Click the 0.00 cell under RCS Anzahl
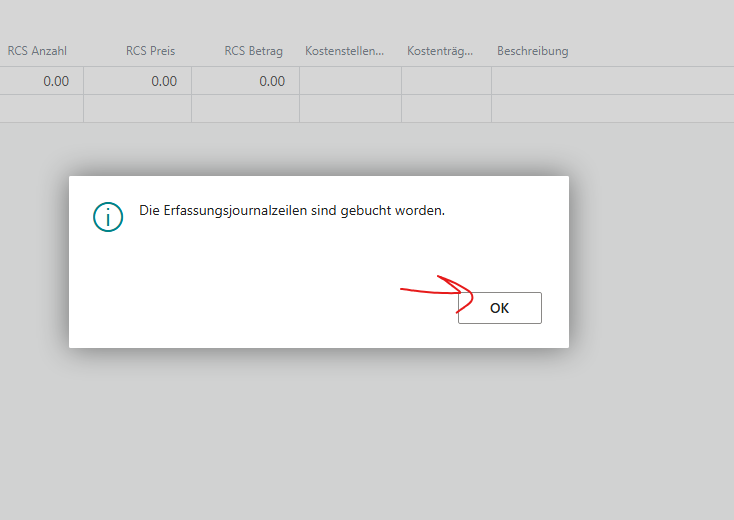The image size is (734, 520). click(x=42, y=81)
